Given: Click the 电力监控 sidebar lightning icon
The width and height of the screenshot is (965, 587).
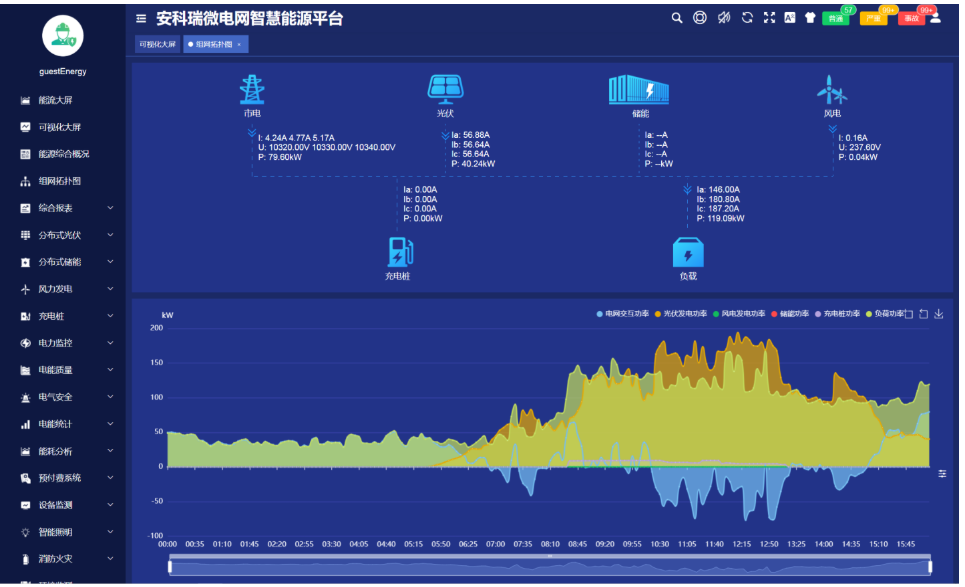Looking at the screenshot, I should pyautogui.click(x=25, y=343).
